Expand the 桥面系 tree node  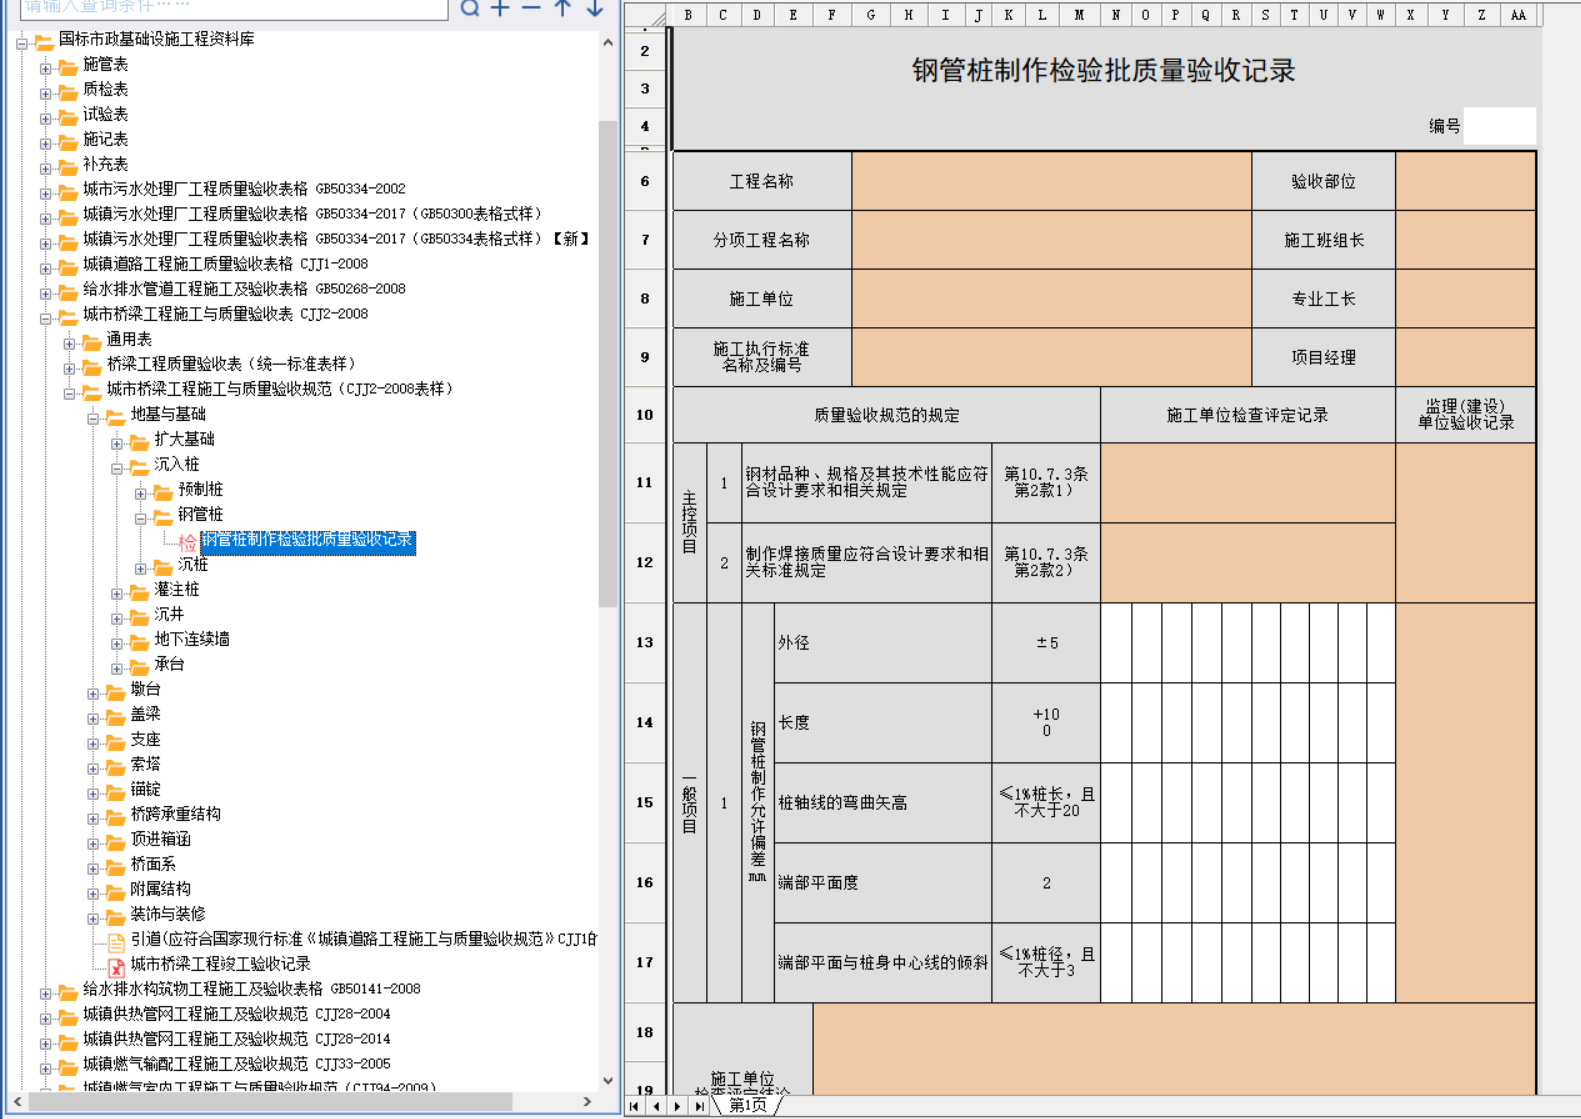click(93, 868)
